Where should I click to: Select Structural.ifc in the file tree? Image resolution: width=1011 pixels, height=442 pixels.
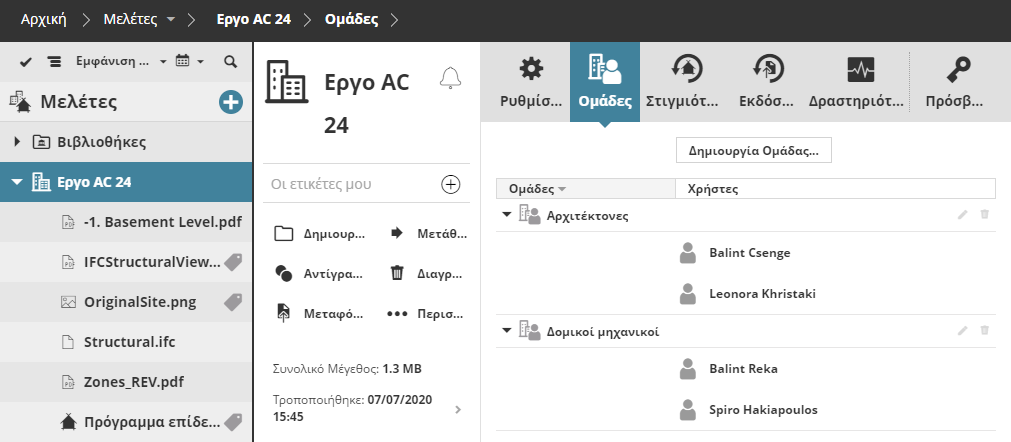(x=130, y=341)
